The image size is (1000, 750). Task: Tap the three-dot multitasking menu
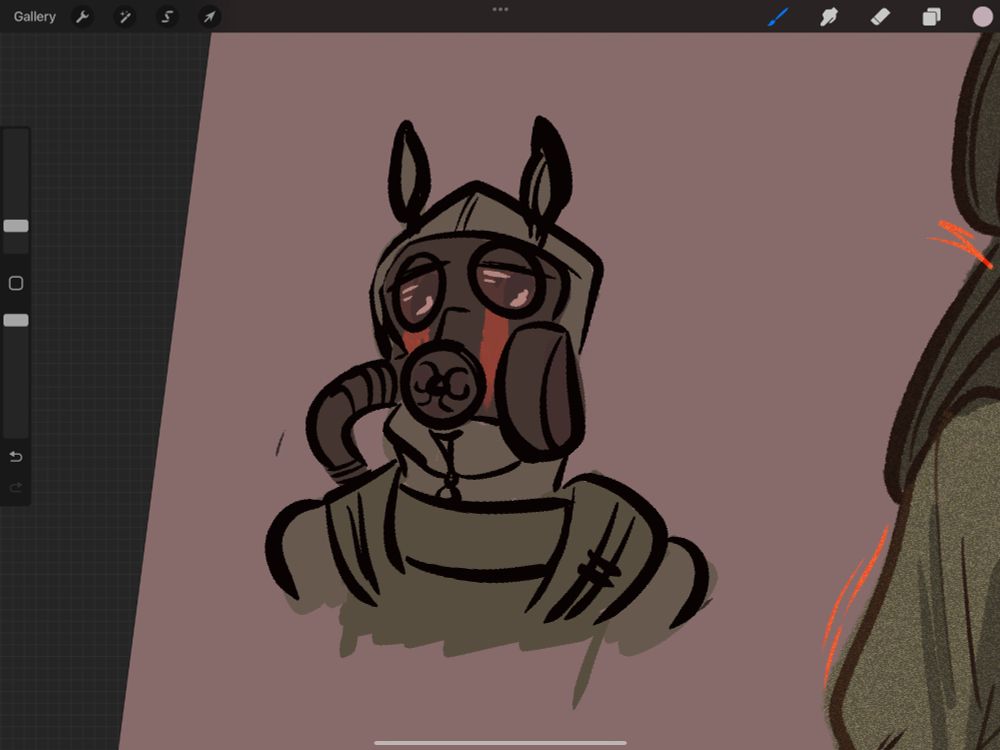501,10
